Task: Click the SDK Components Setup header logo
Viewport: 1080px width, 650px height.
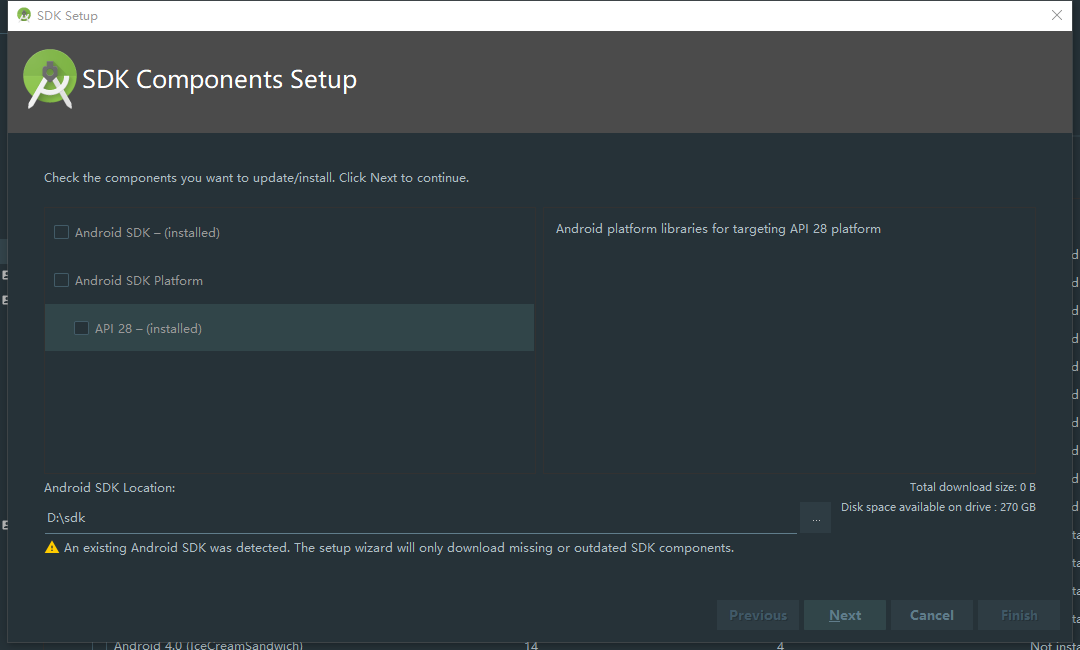Action: [x=50, y=80]
